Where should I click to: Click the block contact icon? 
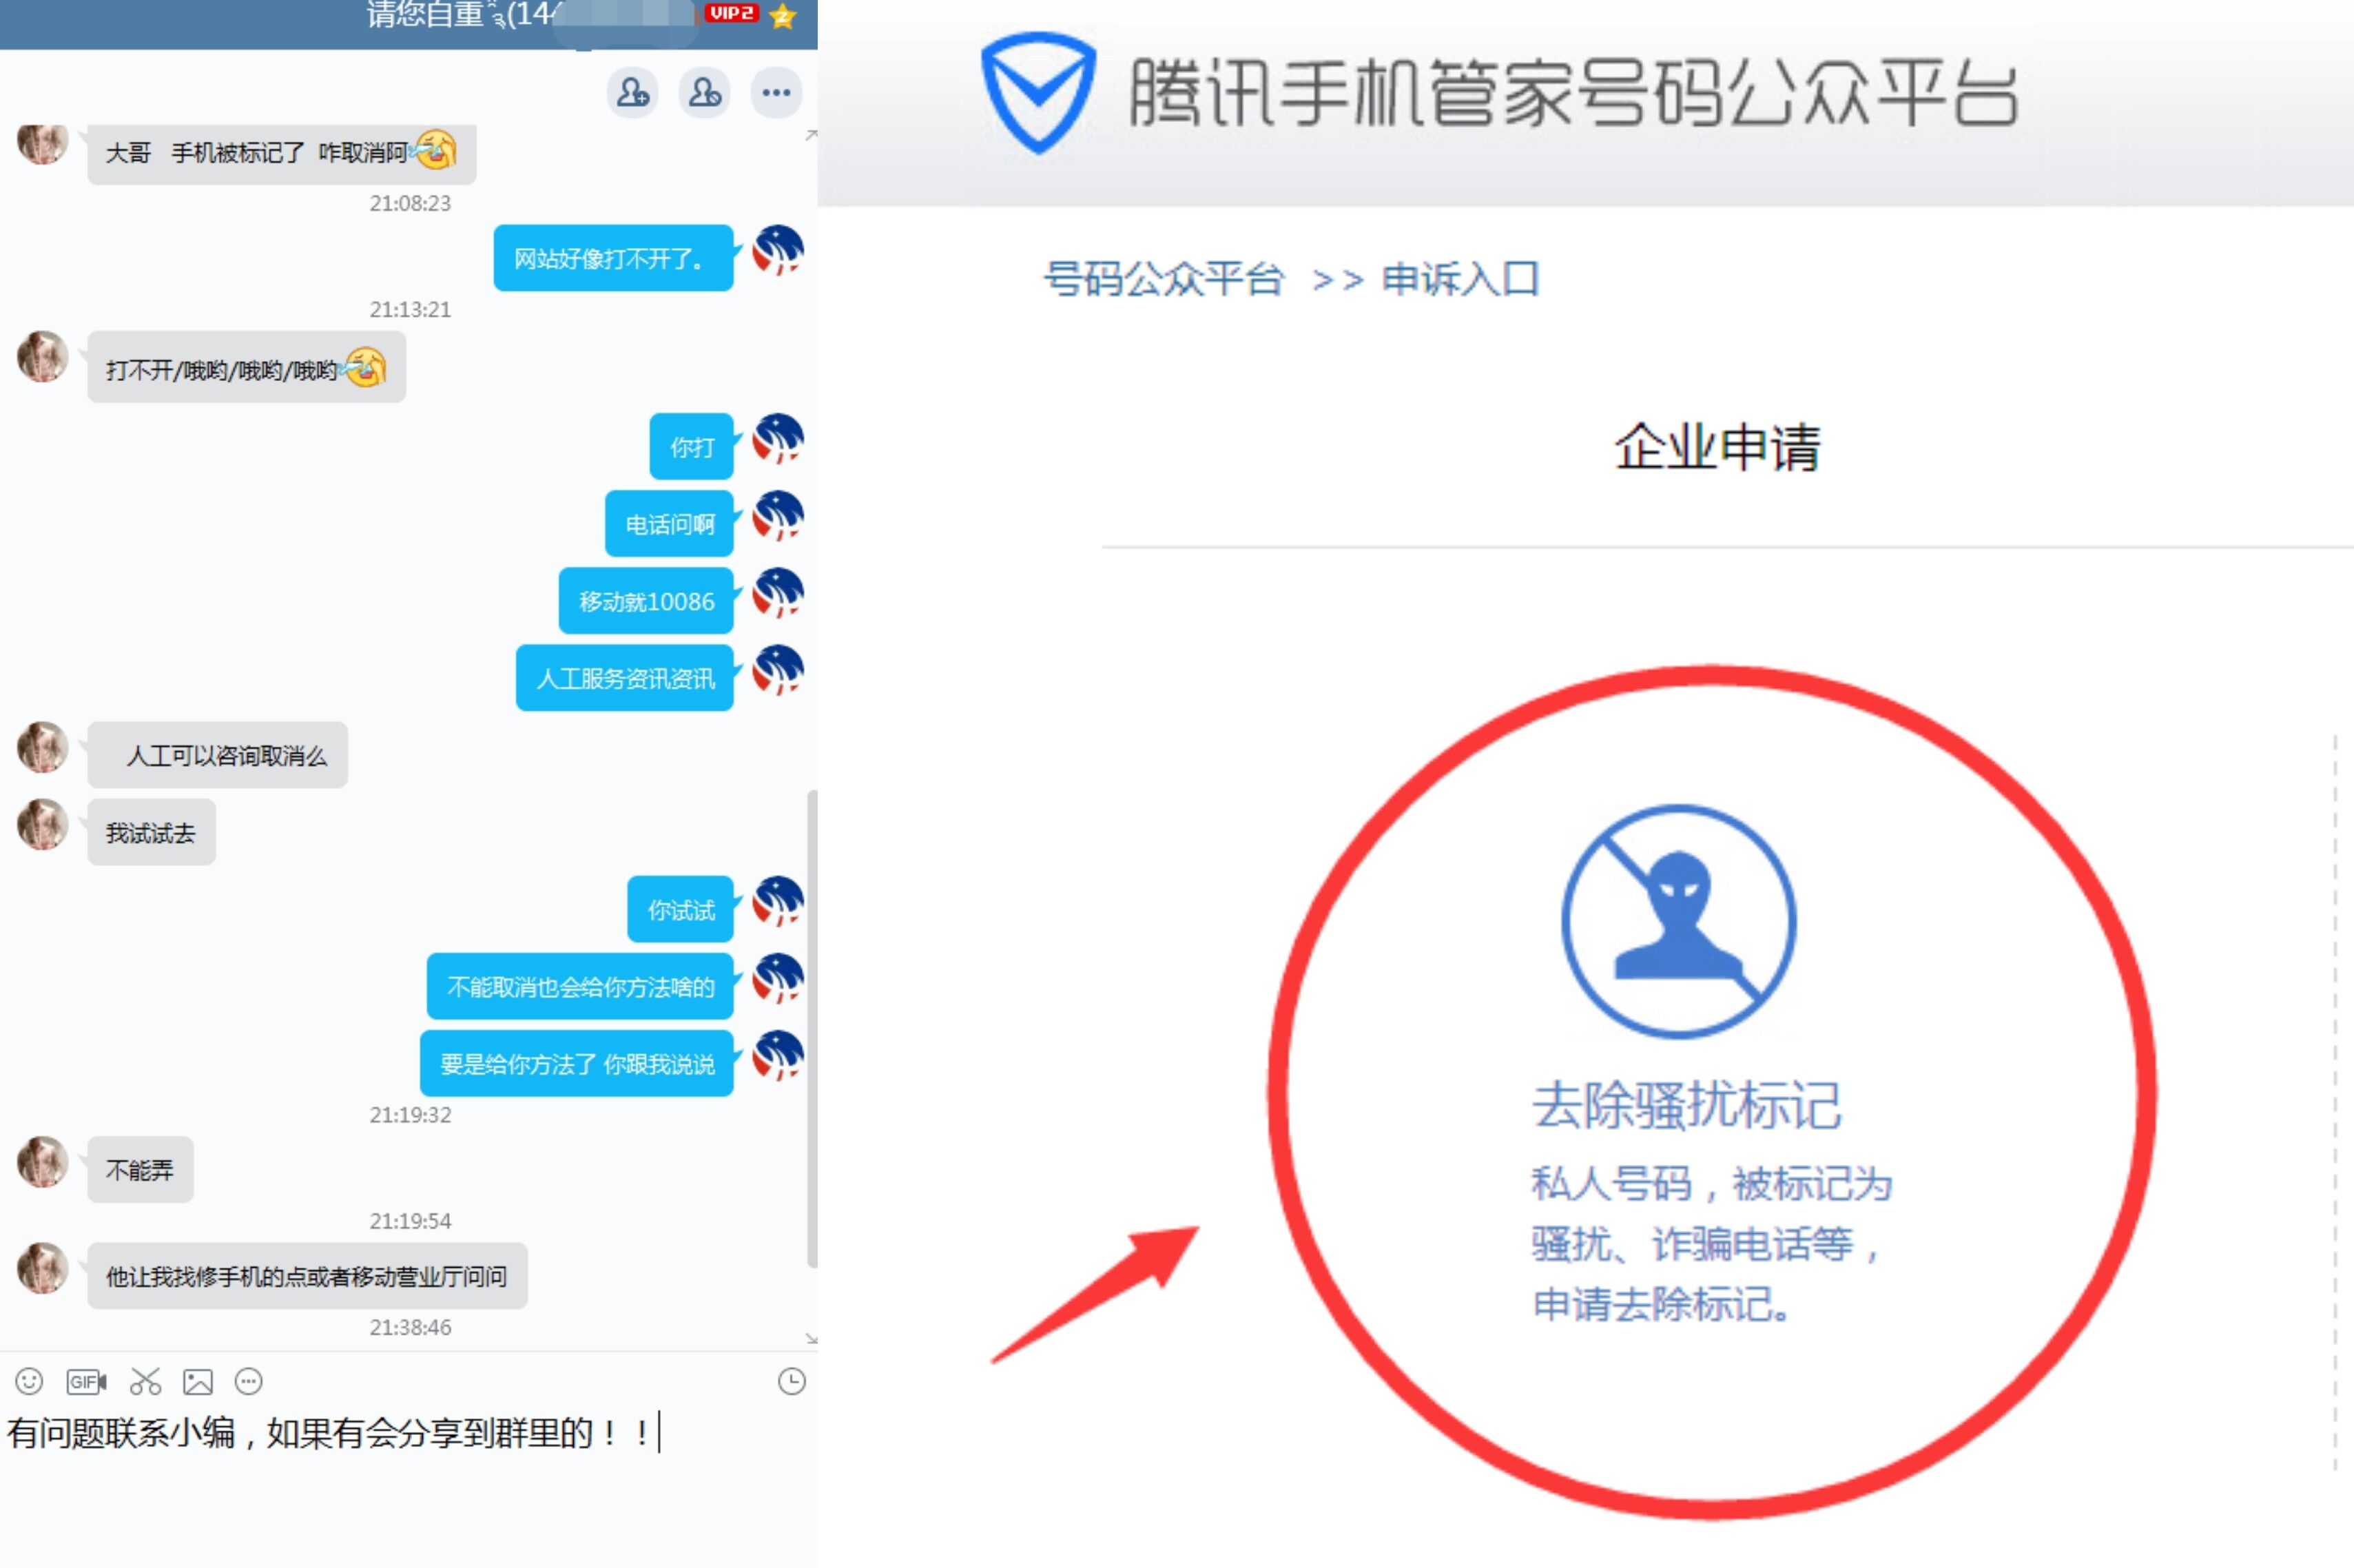pos(704,93)
